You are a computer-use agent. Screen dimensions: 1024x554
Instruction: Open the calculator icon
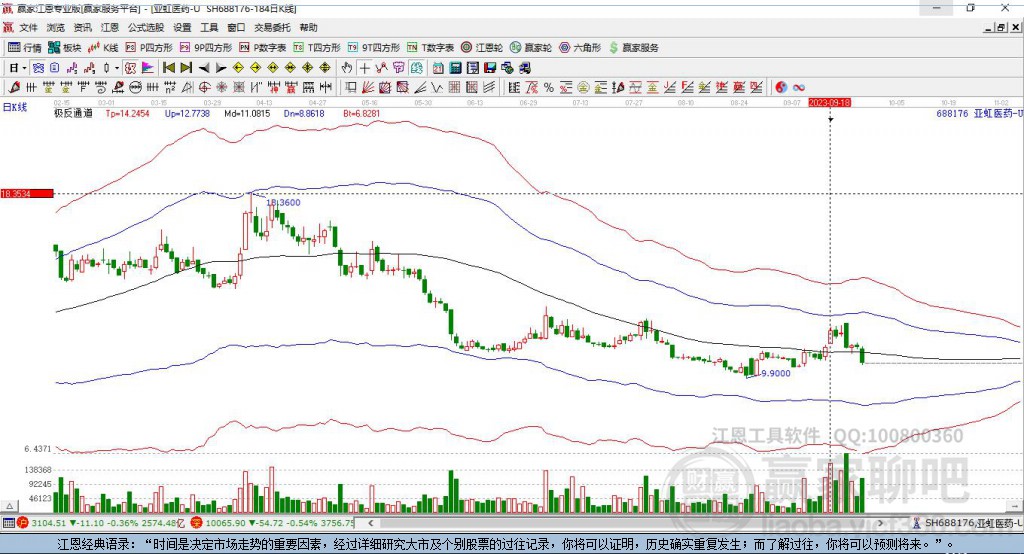click(x=456, y=68)
